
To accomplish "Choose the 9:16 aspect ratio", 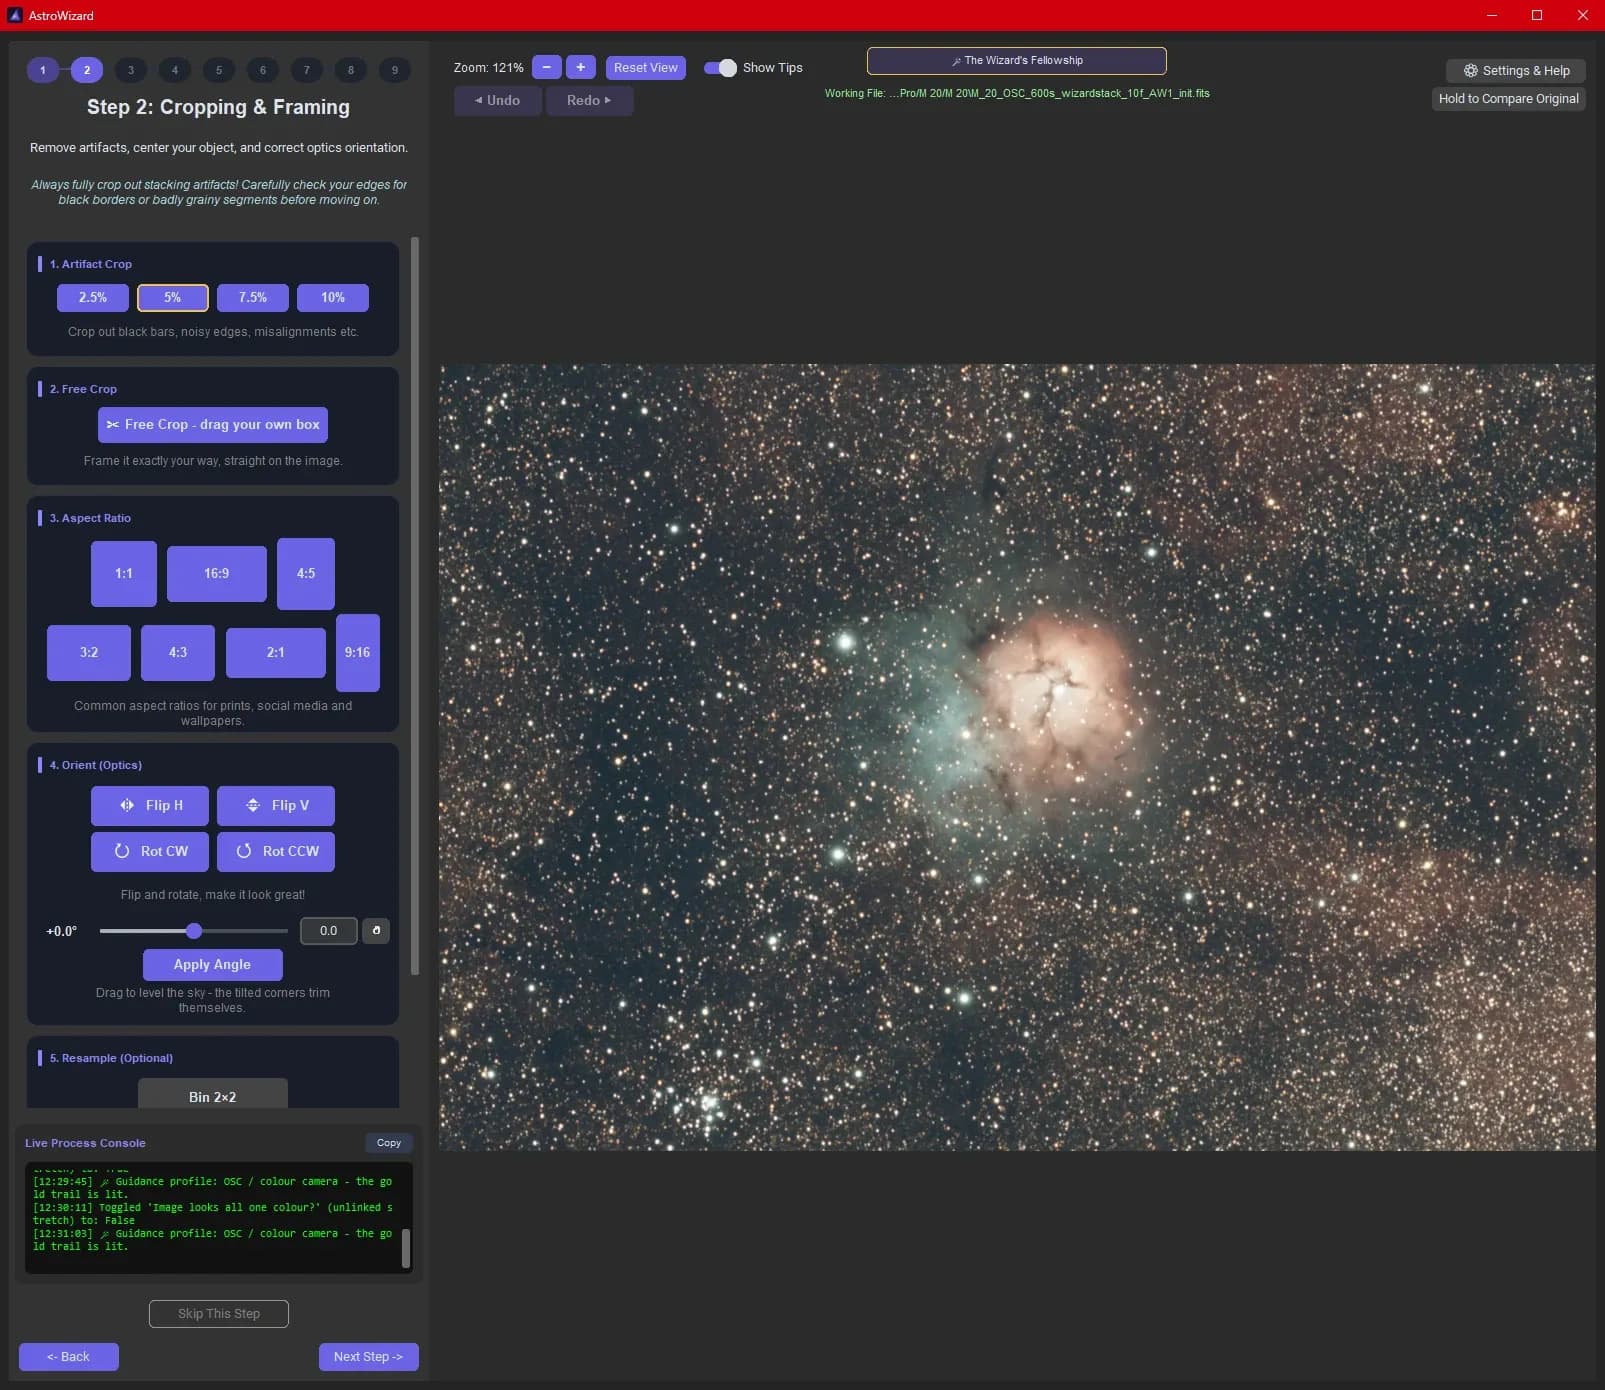I will coord(358,653).
